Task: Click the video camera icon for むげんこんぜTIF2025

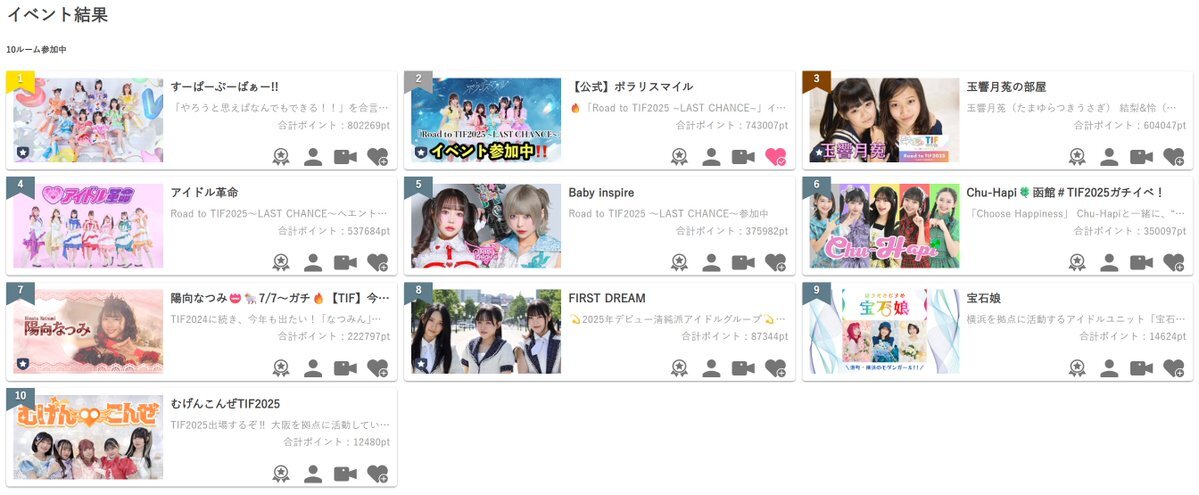Action: coord(346,474)
